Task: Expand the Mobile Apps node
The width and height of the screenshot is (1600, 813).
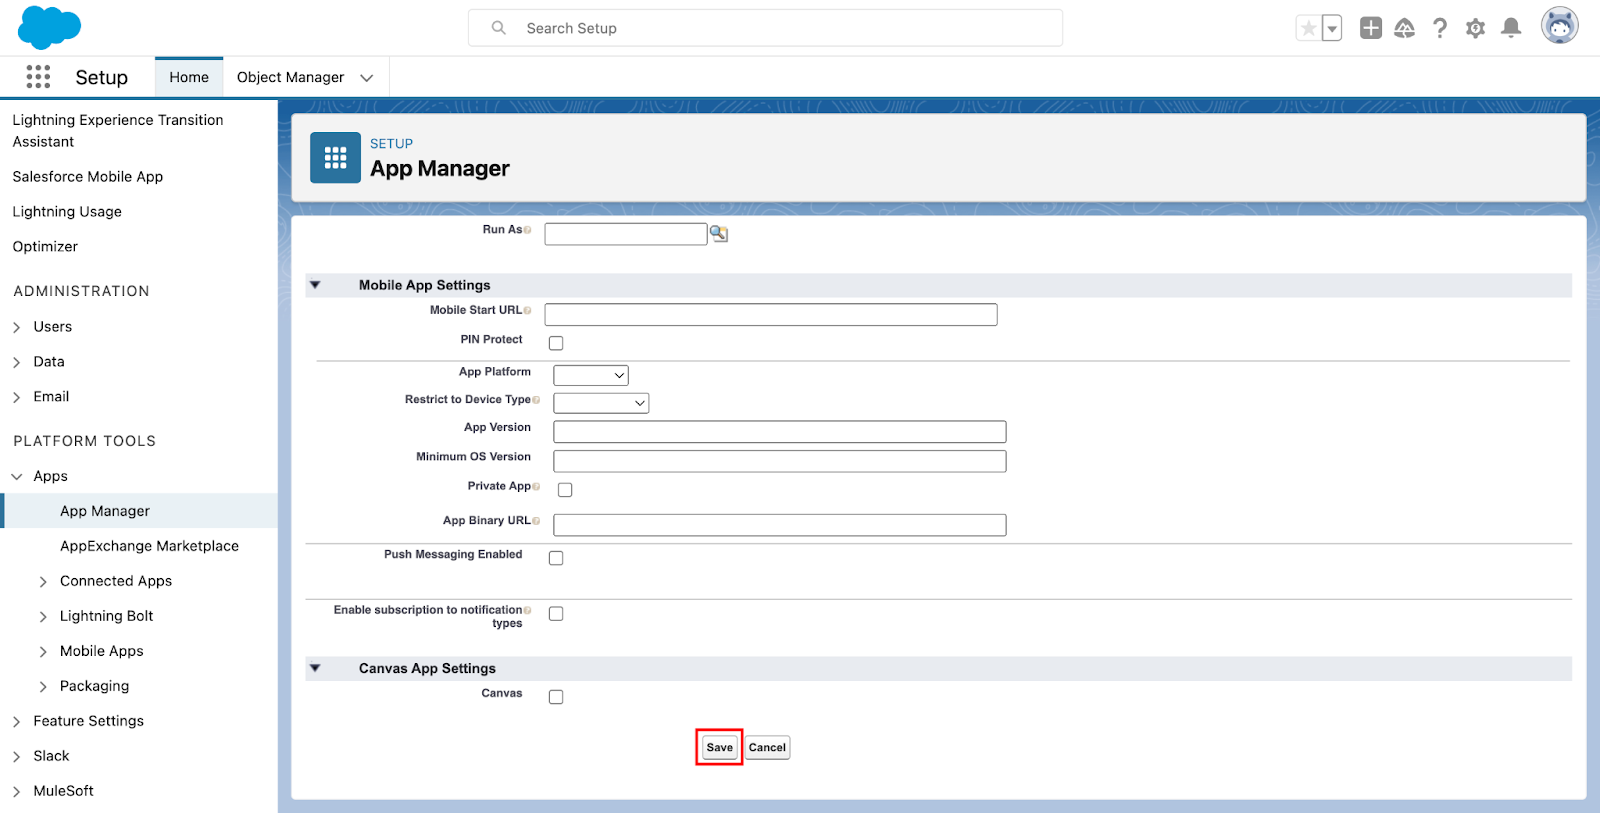Action: (x=43, y=652)
